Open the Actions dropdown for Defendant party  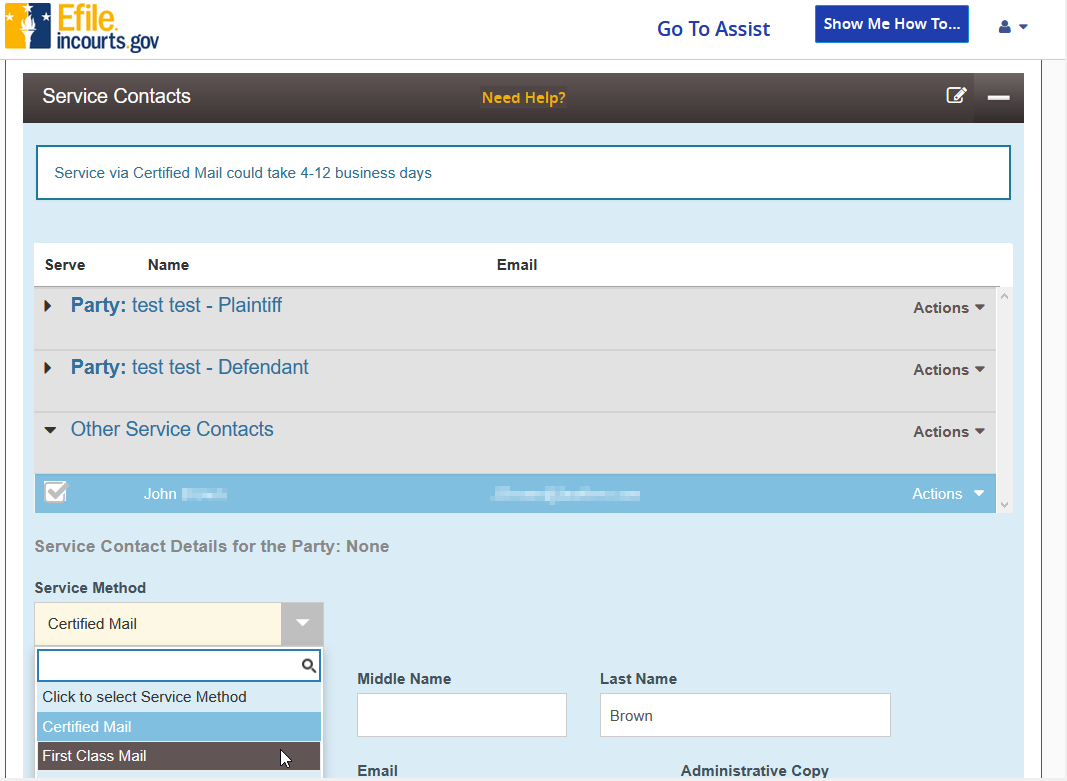coord(949,369)
